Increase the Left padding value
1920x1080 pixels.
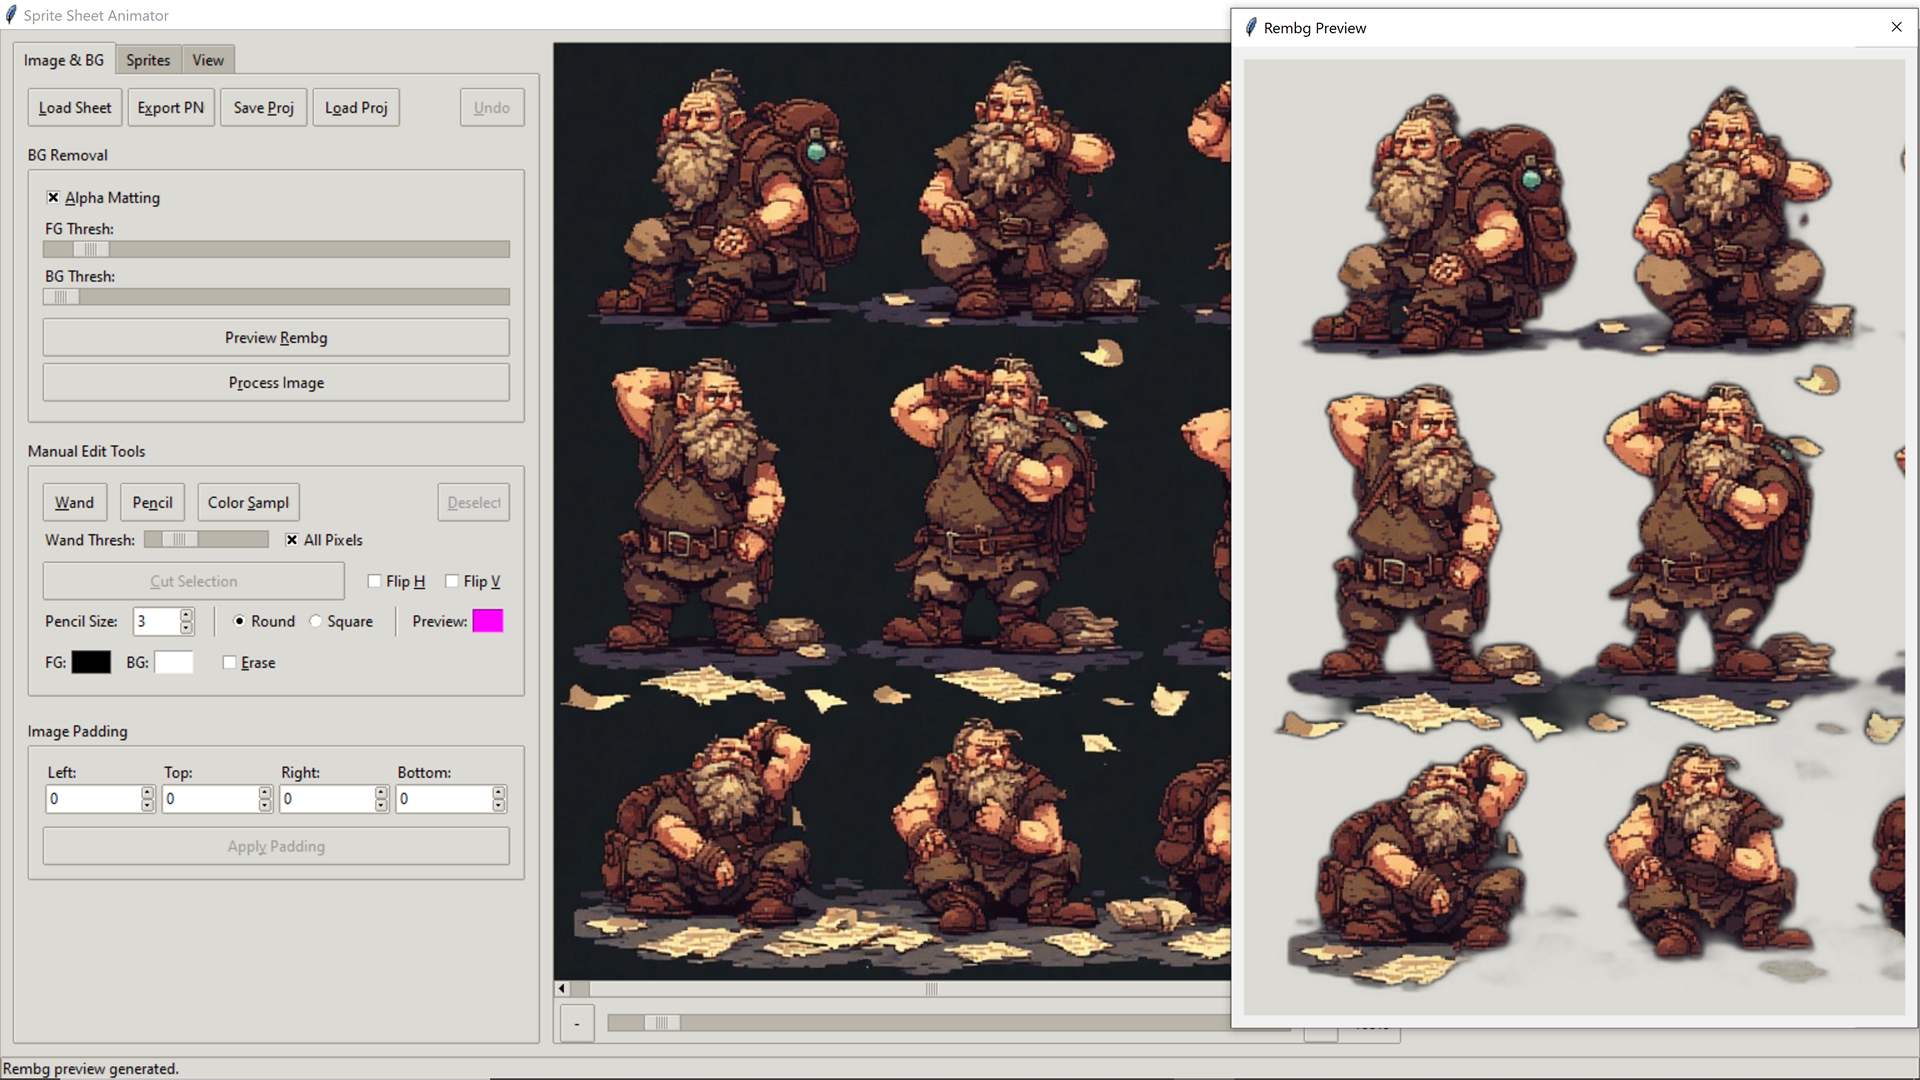point(148,793)
